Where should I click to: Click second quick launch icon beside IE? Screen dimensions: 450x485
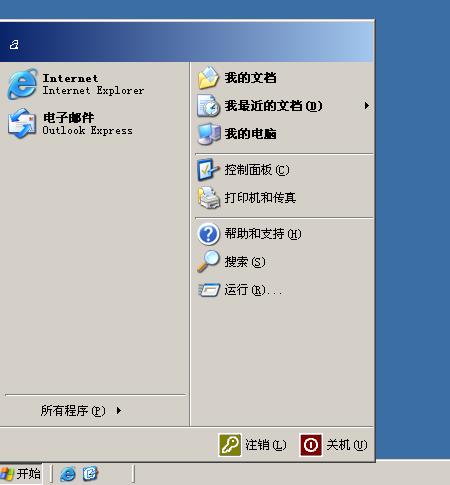point(90,474)
